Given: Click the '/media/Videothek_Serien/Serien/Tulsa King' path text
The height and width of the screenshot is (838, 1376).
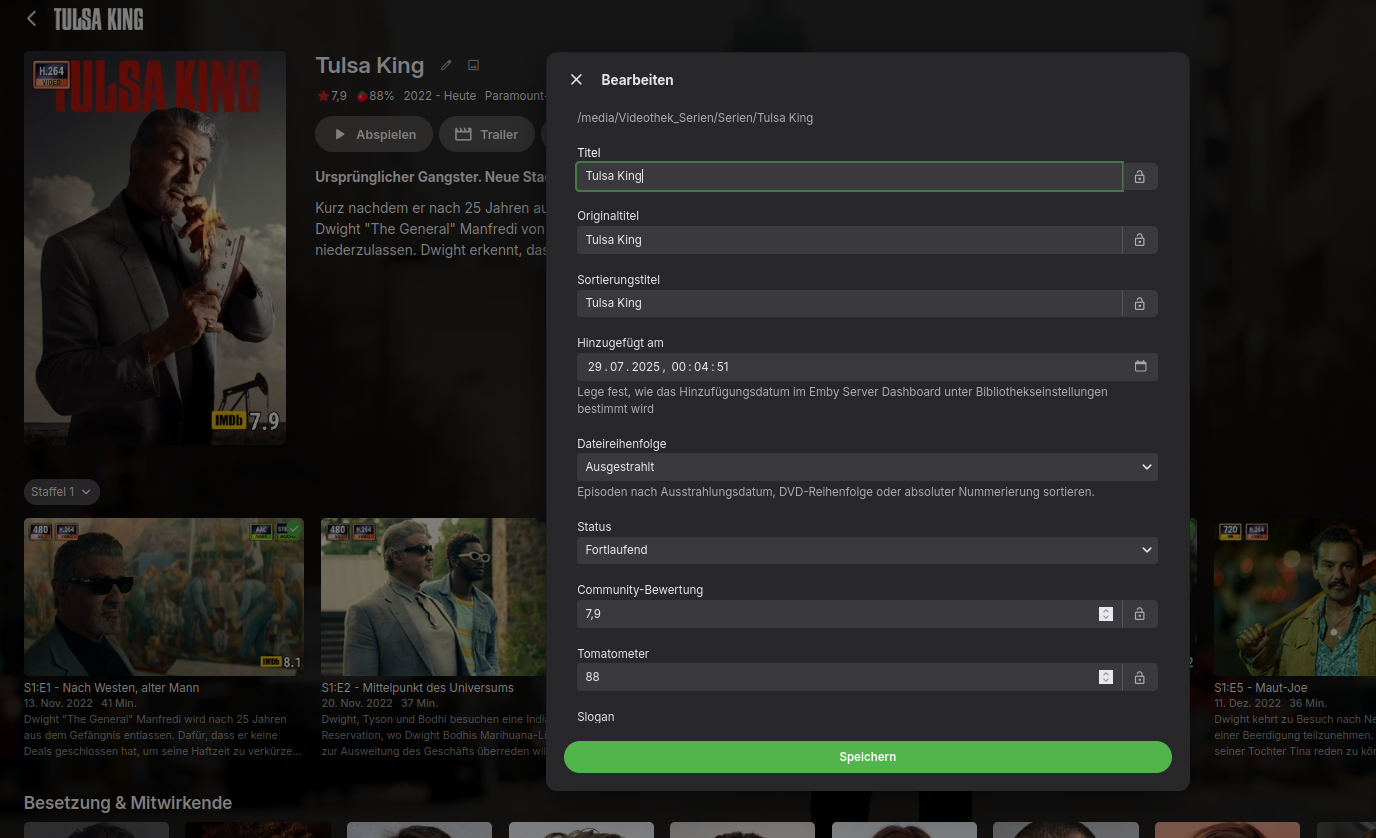Looking at the screenshot, I should click(x=695, y=118).
